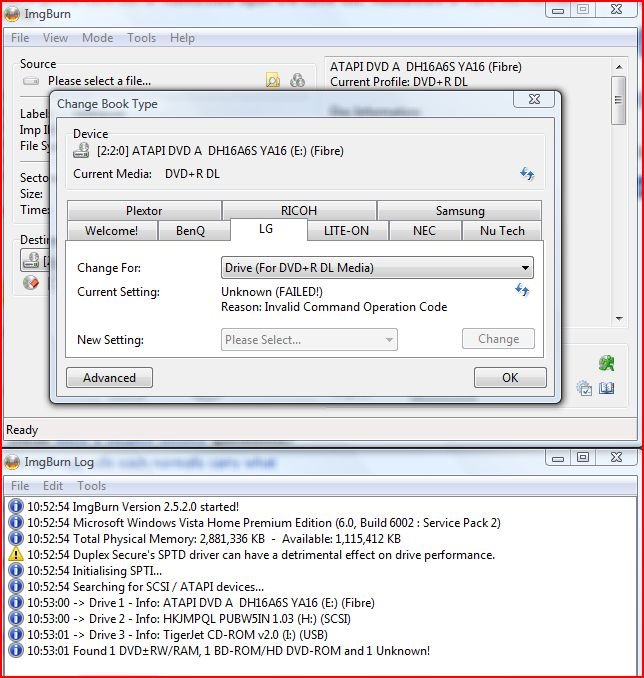Refresh the current media in Device section

pos(527,174)
